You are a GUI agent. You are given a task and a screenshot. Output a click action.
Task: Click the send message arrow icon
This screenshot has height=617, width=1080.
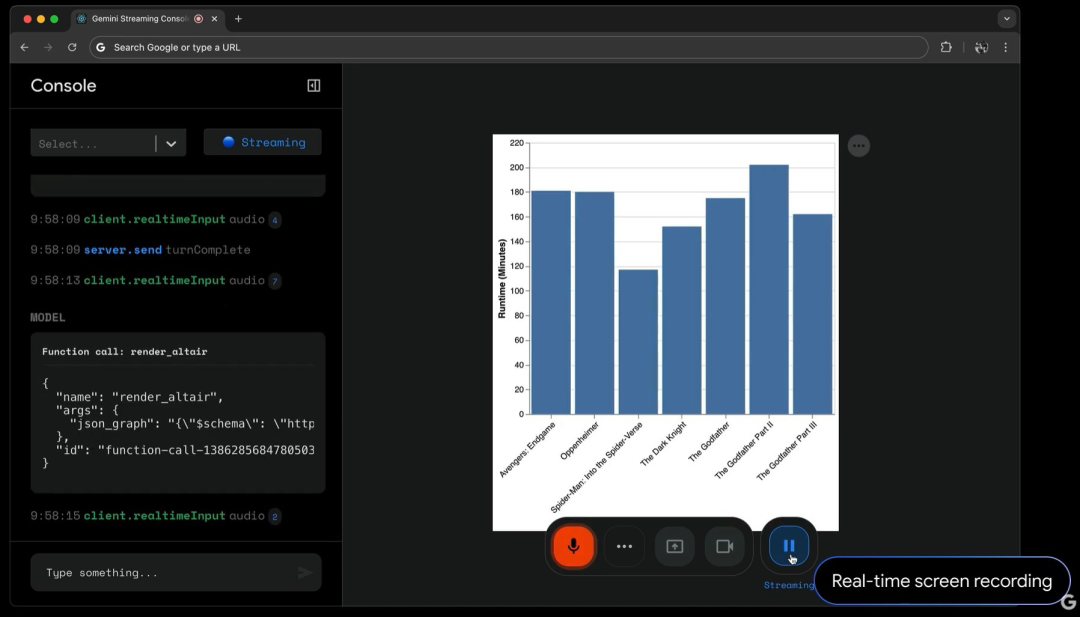[304, 573]
